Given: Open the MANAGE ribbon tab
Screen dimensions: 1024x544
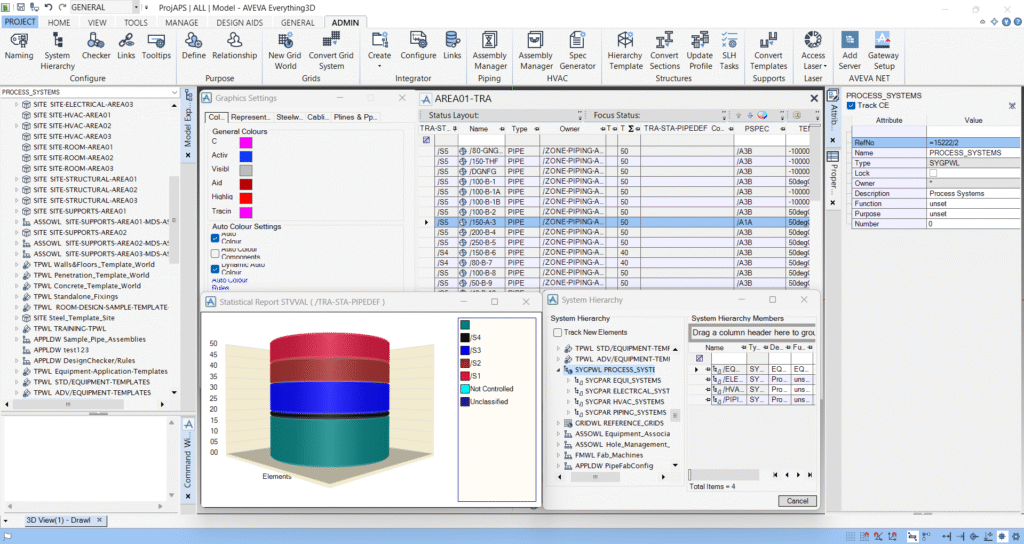Looking at the screenshot, I should pyautogui.click(x=182, y=22).
